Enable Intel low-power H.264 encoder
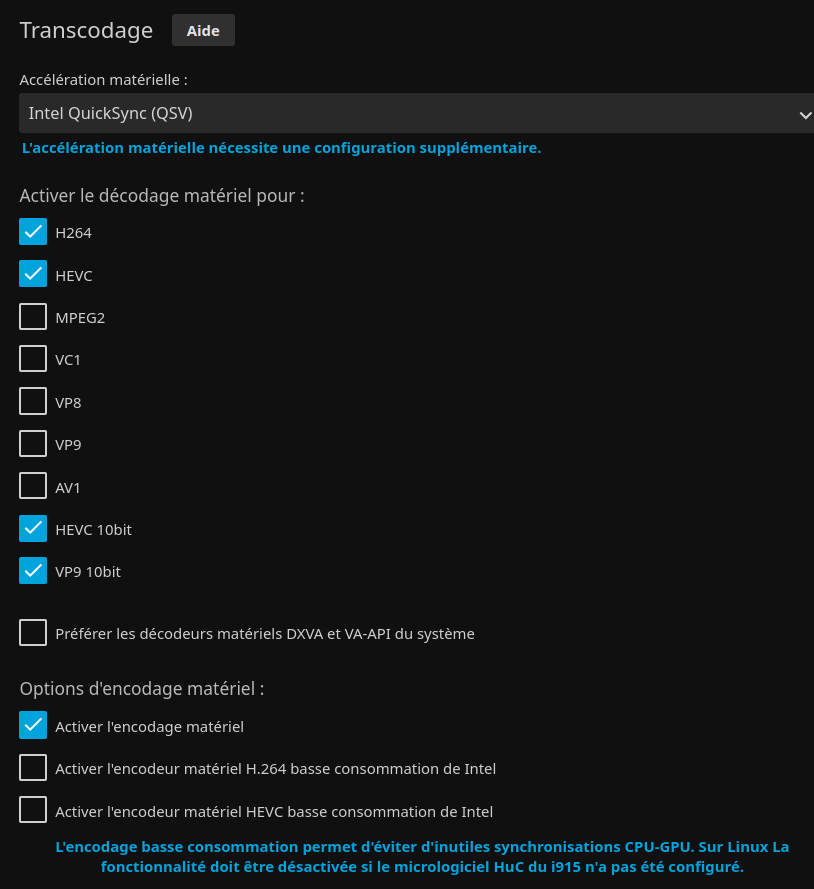Image resolution: width=814 pixels, height=889 pixels. [33, 768]
